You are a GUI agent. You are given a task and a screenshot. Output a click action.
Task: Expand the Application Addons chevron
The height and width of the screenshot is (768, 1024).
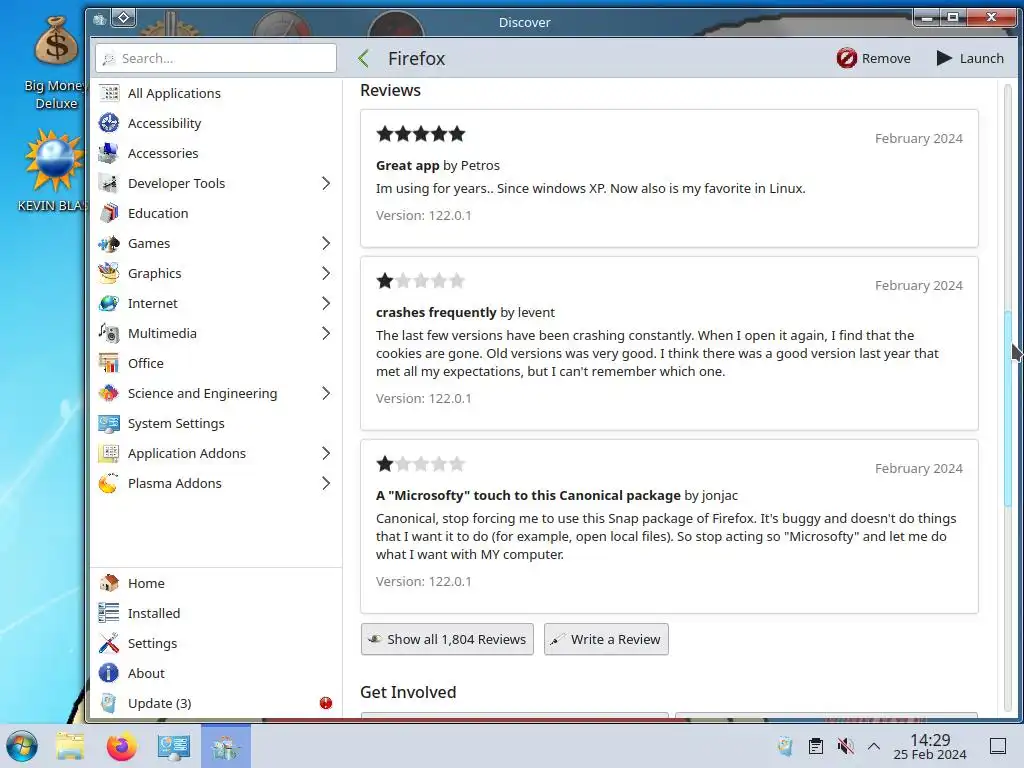point(326,453)
